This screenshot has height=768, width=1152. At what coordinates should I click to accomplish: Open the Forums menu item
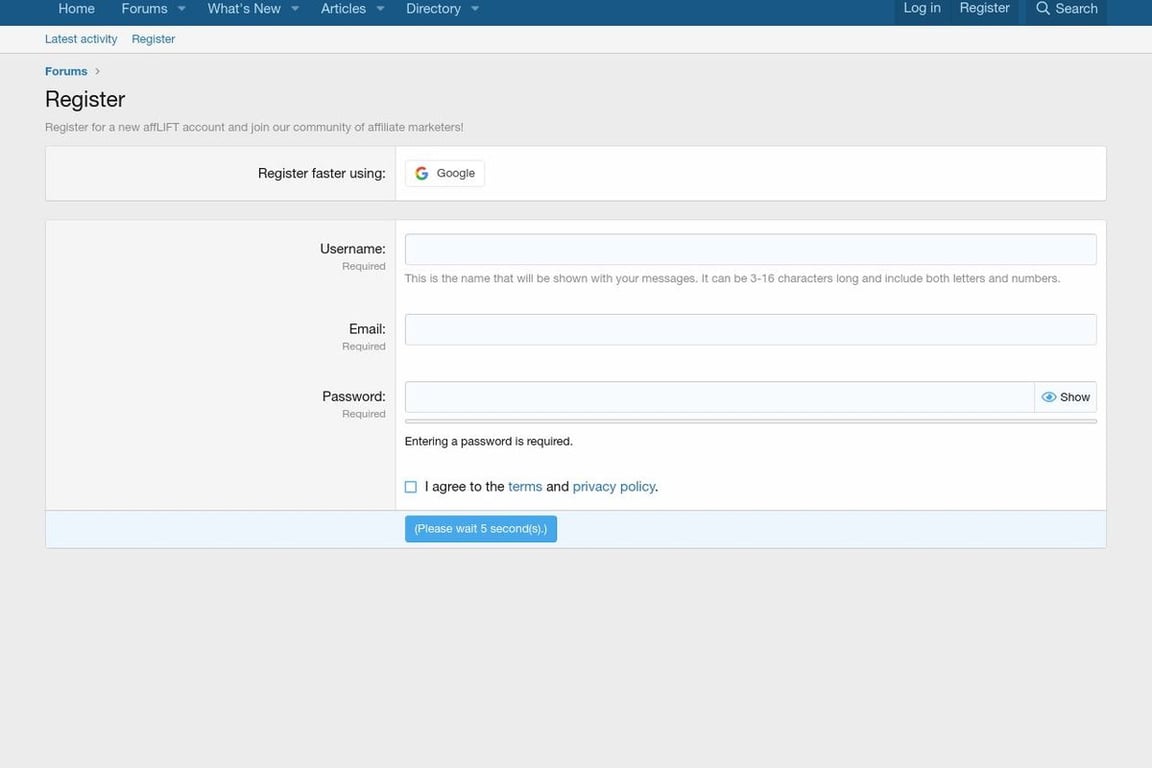pos(144,8)
